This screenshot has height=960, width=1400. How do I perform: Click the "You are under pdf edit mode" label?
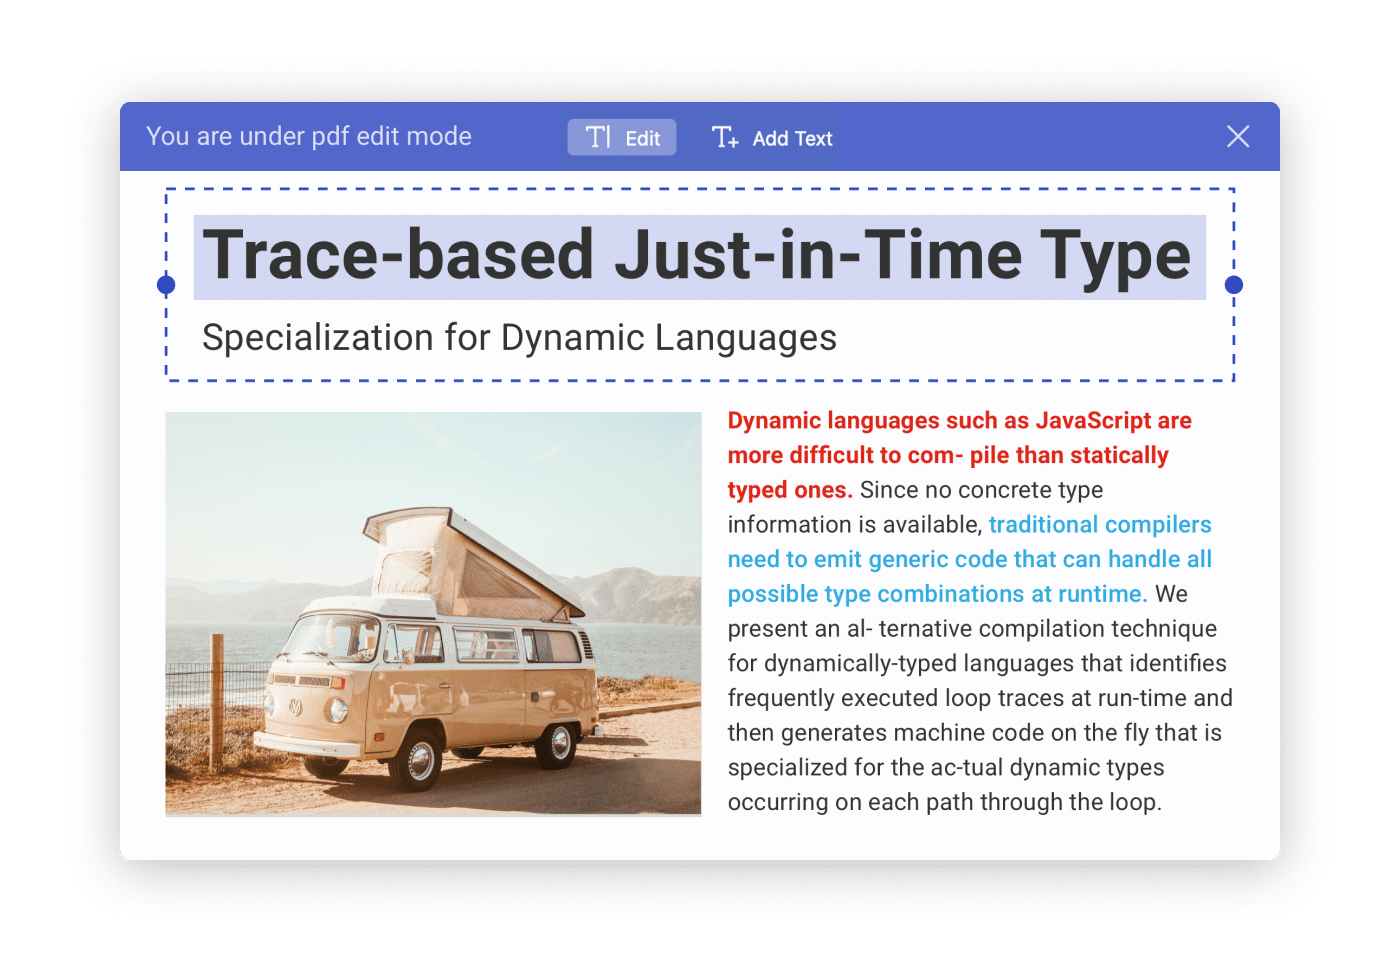coord(309,137)
